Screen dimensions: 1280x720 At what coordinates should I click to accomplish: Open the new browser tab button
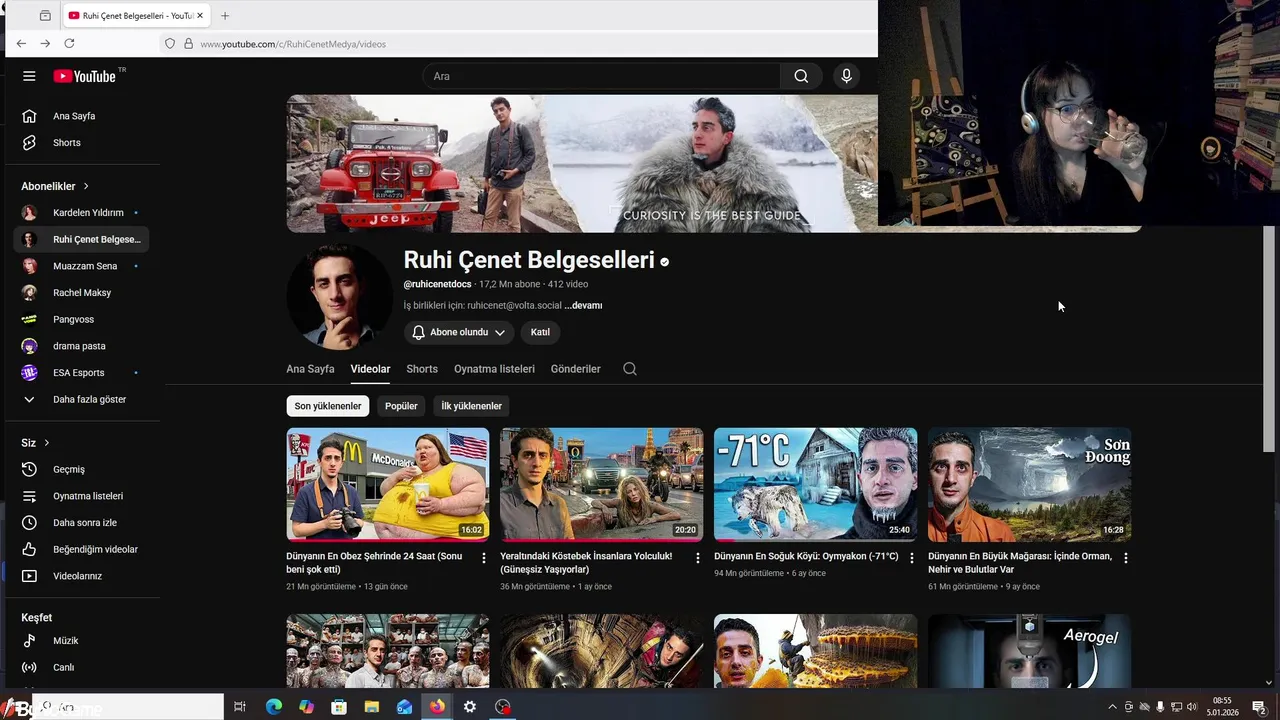coord(225,16)
